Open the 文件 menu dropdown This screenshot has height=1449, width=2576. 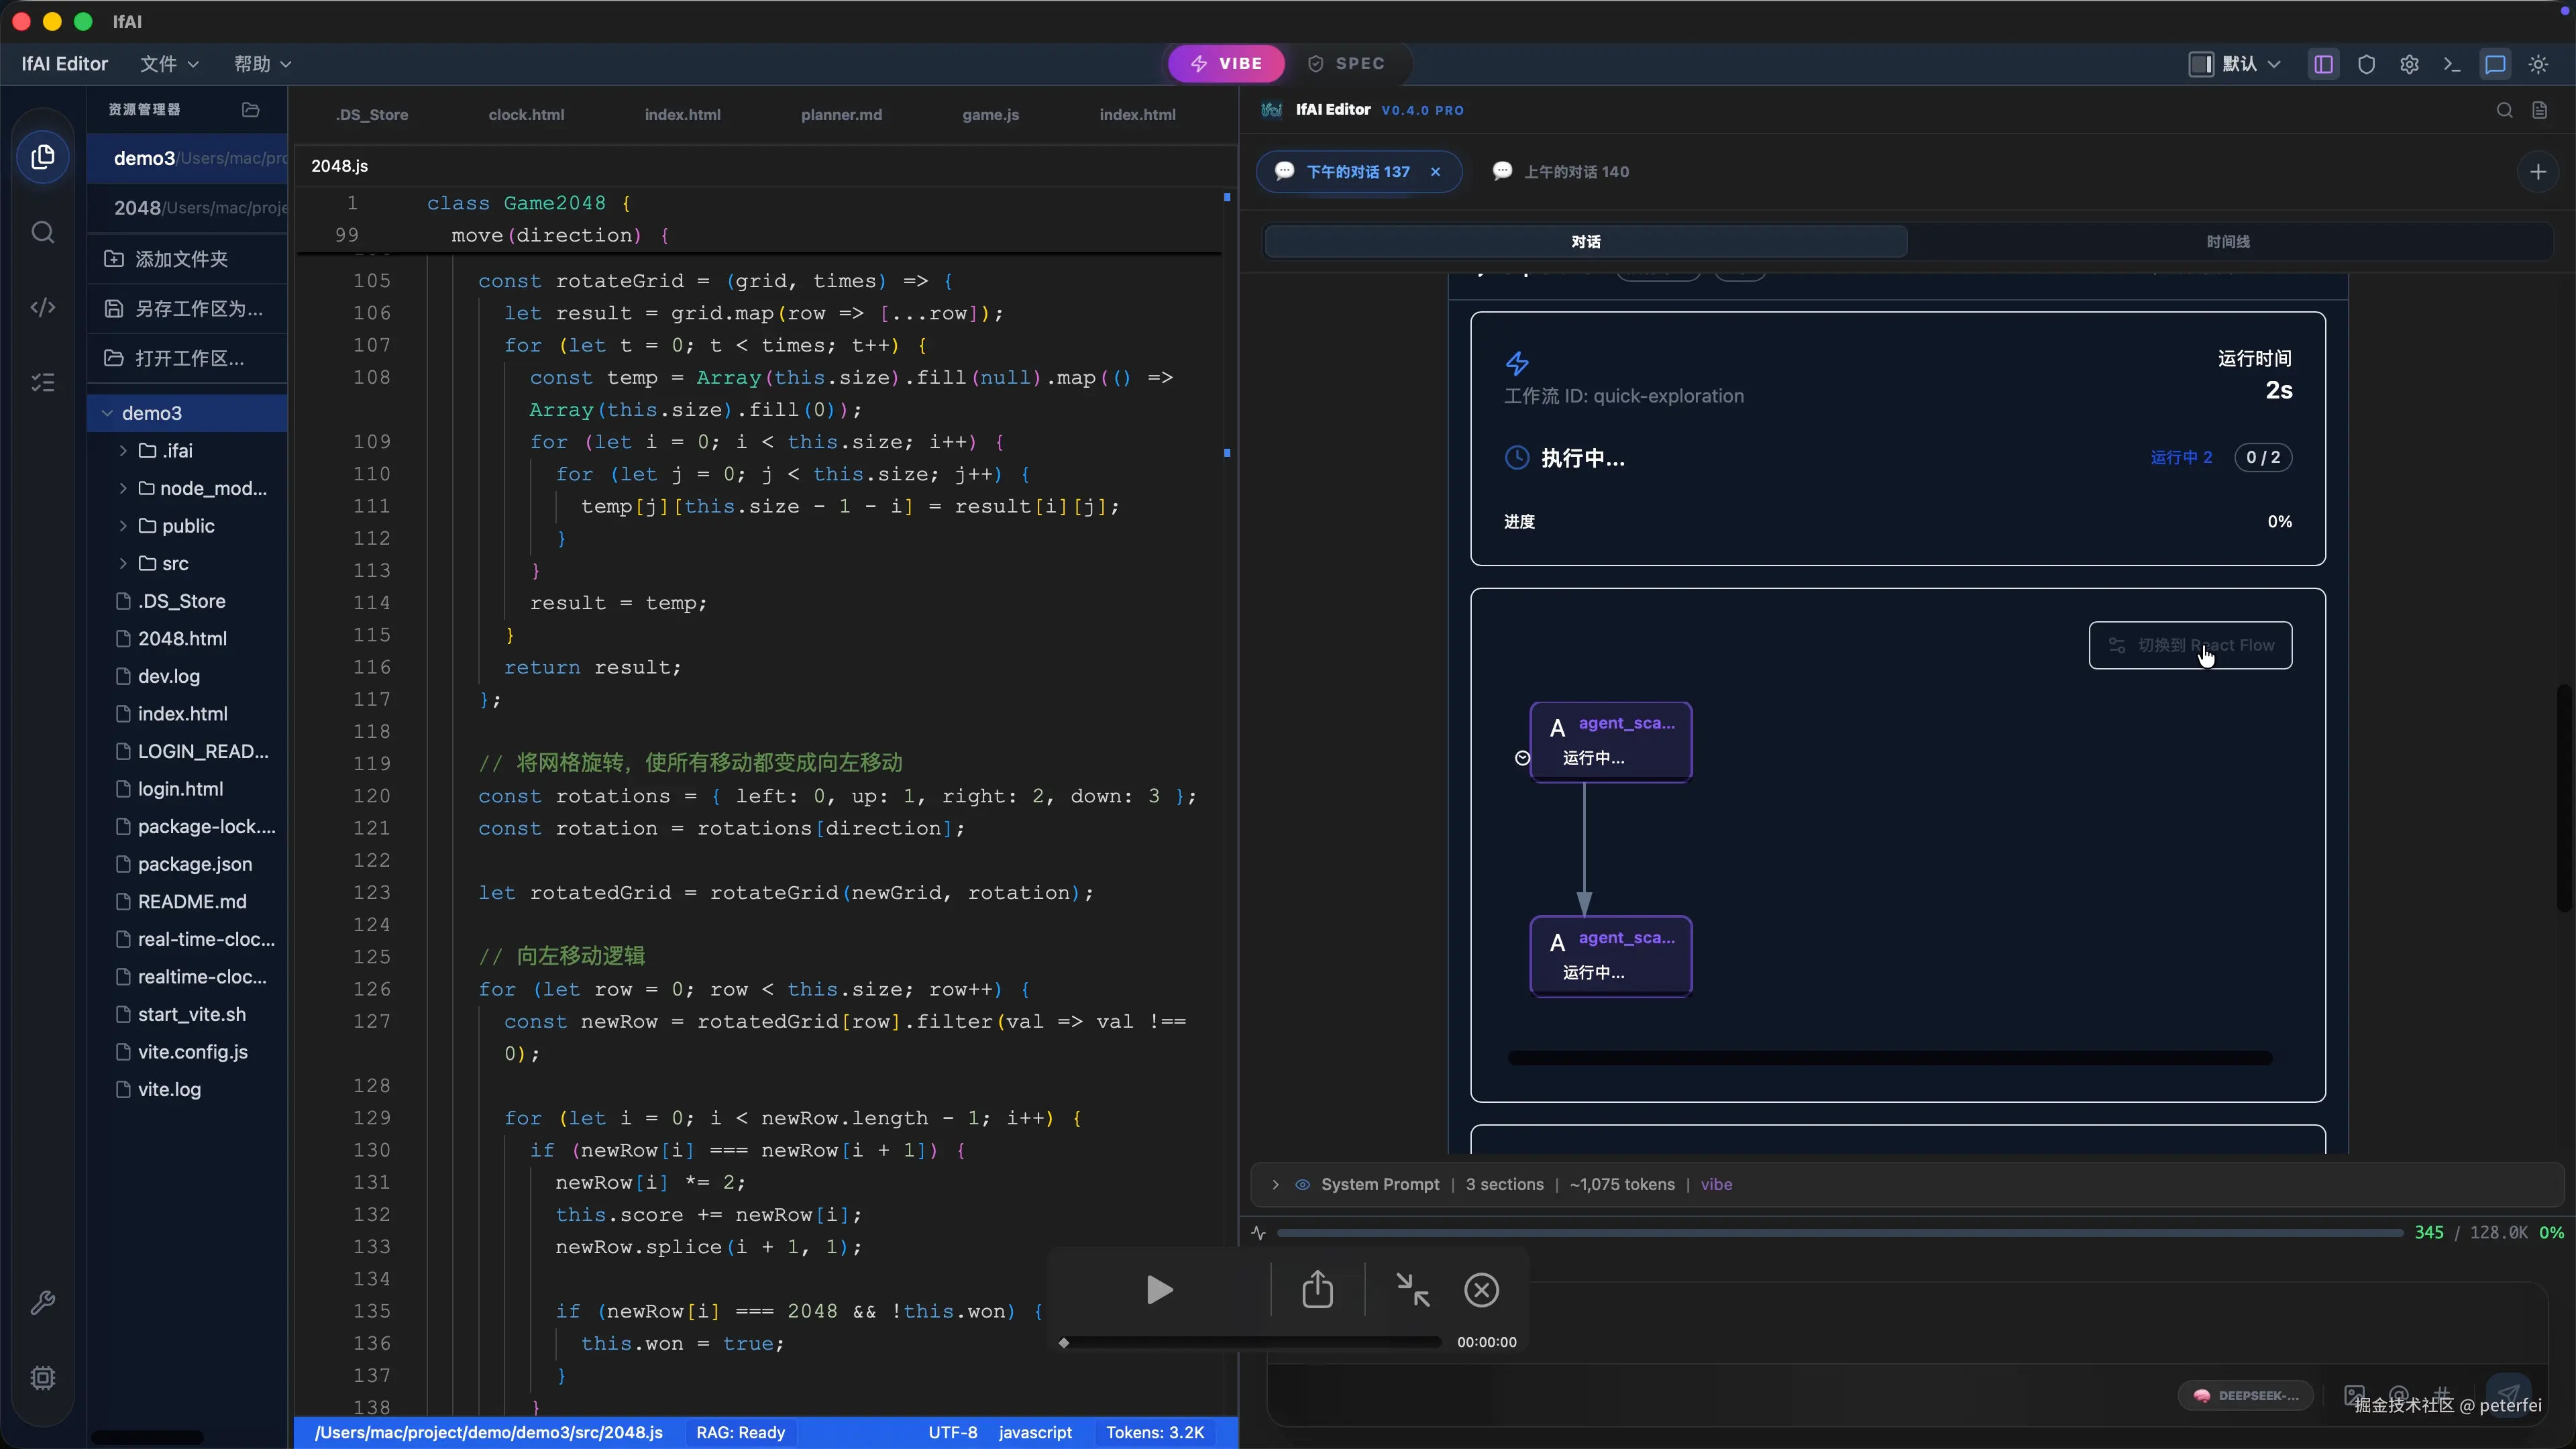[x=169, y=64]
